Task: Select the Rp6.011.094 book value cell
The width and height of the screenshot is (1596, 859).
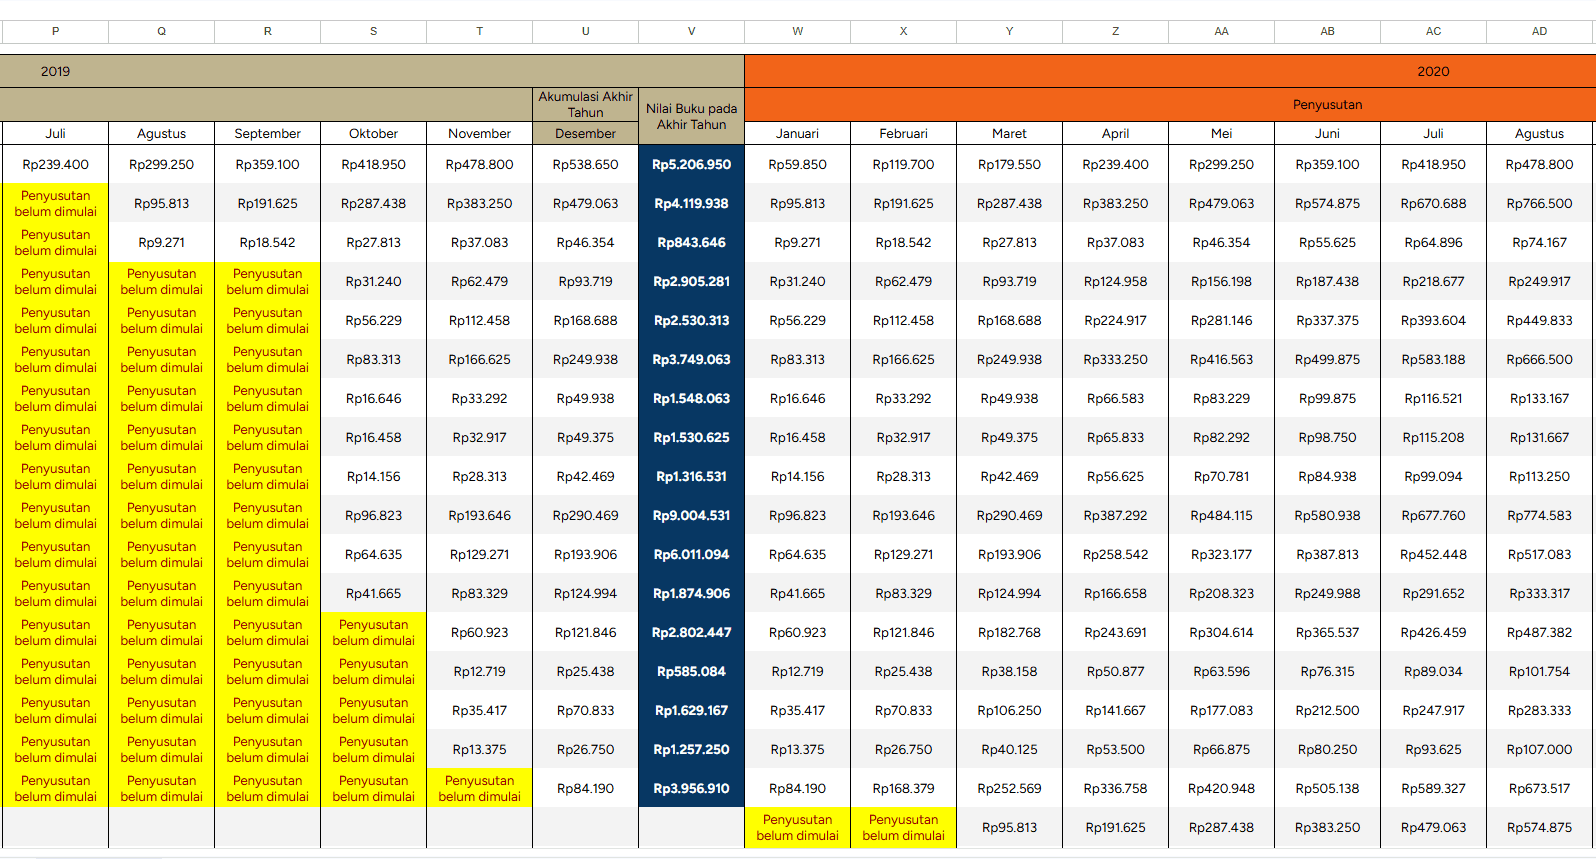Action: 691,554
